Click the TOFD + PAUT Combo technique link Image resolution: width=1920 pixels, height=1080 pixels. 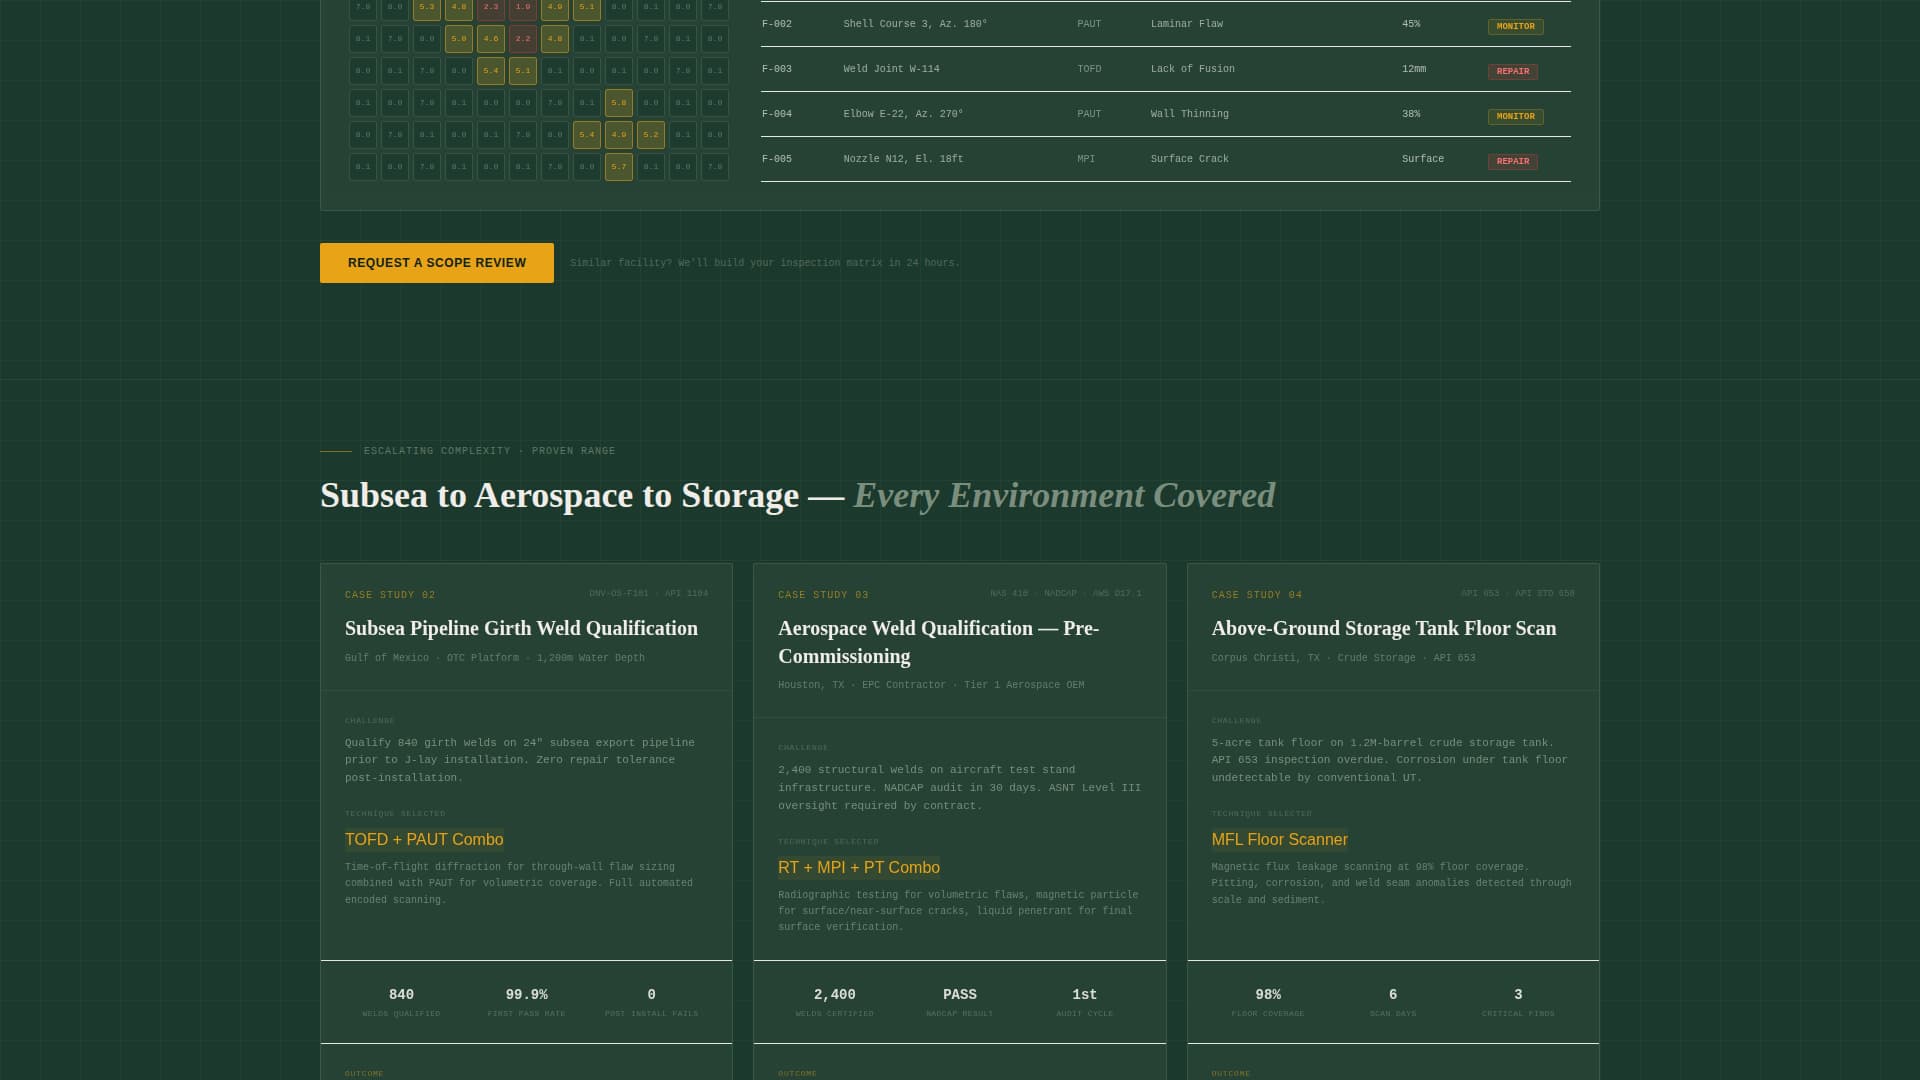[424, 840]
